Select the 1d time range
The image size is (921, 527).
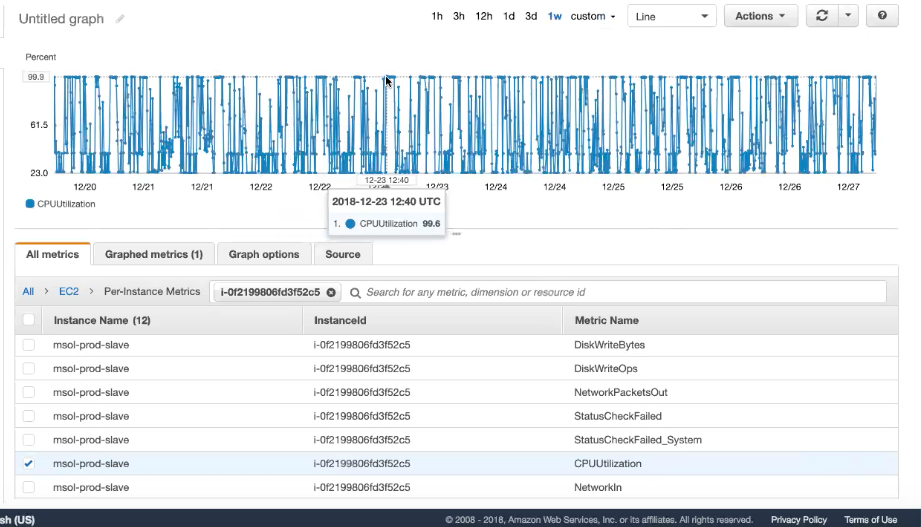click(x=509, y=16)
